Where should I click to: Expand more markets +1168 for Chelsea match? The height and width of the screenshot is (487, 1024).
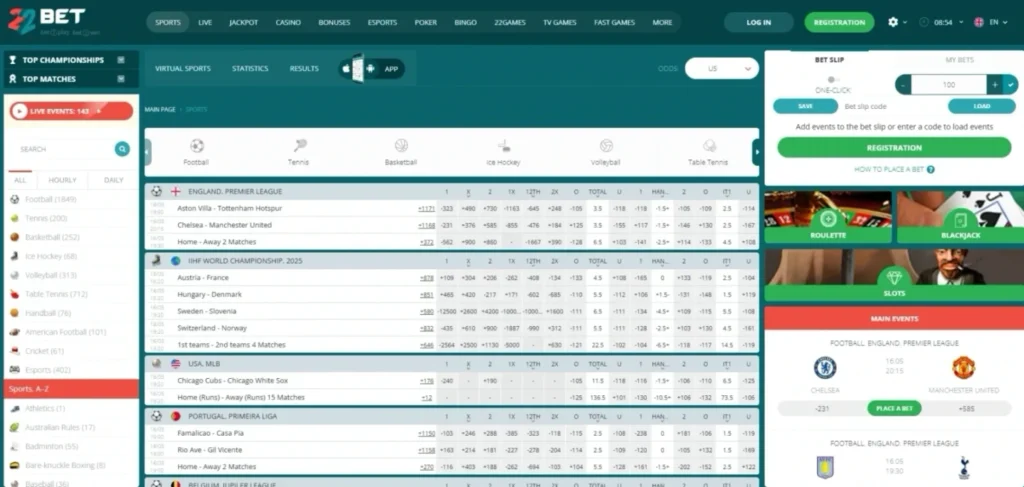426,225
